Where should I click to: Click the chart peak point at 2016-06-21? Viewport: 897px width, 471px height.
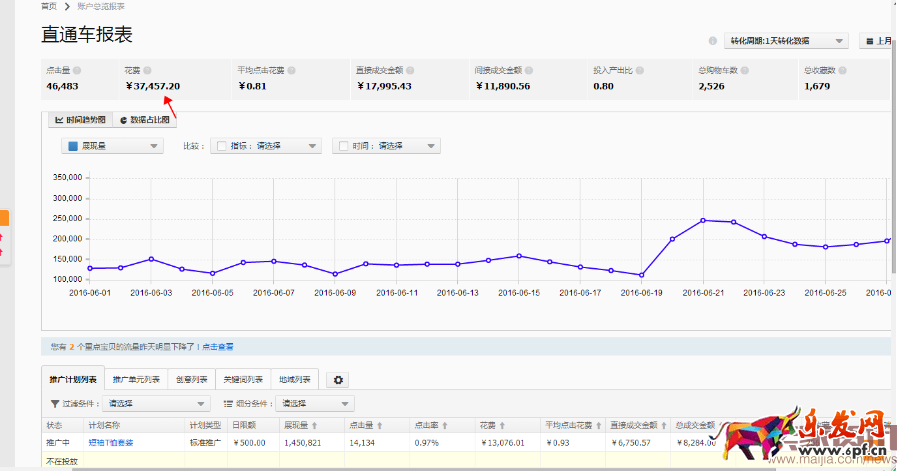point(703,220)
